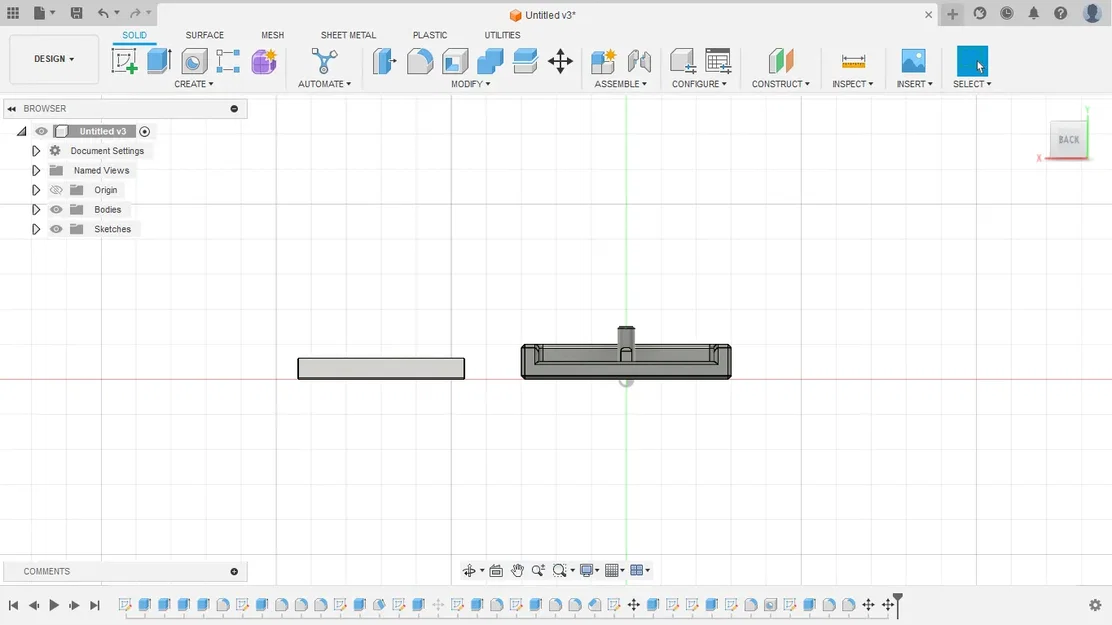Screen dimensions: 1112x625
Task: Click the Create Form purple icon
Action: click(264, 61)
